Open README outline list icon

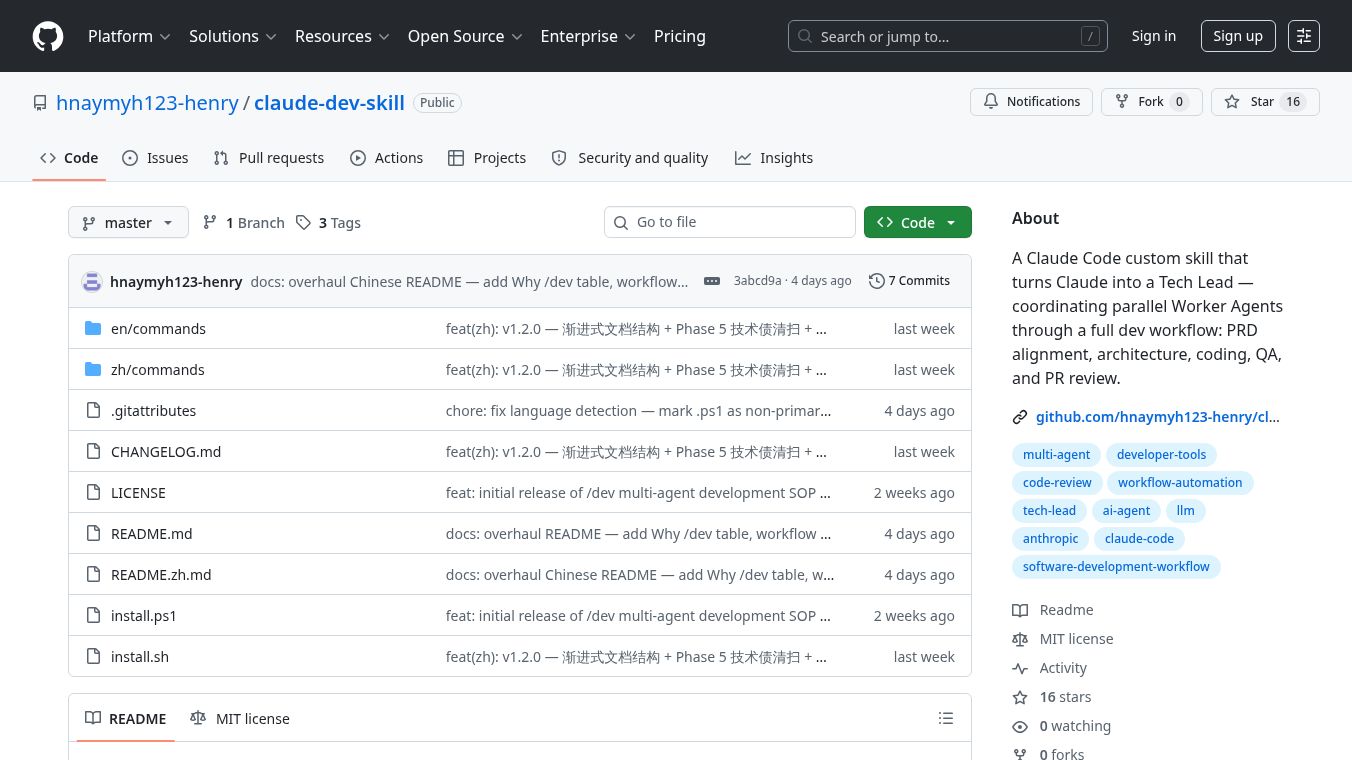(x=946, y=718)
